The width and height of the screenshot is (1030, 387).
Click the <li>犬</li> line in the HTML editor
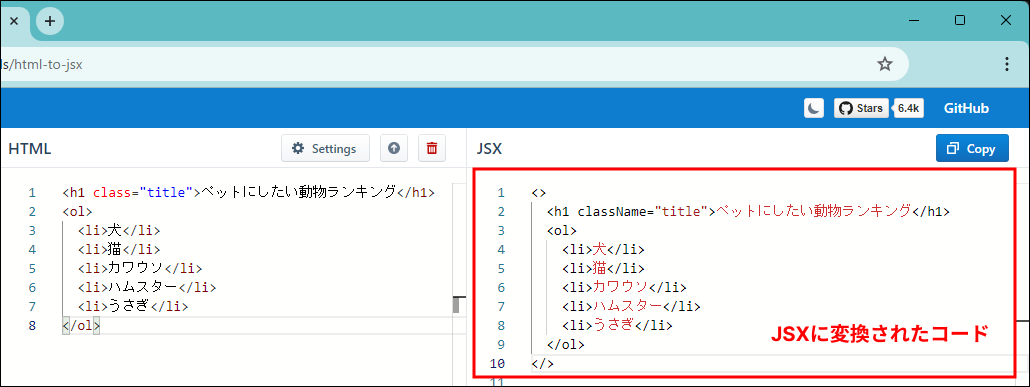tap(119, 231)
